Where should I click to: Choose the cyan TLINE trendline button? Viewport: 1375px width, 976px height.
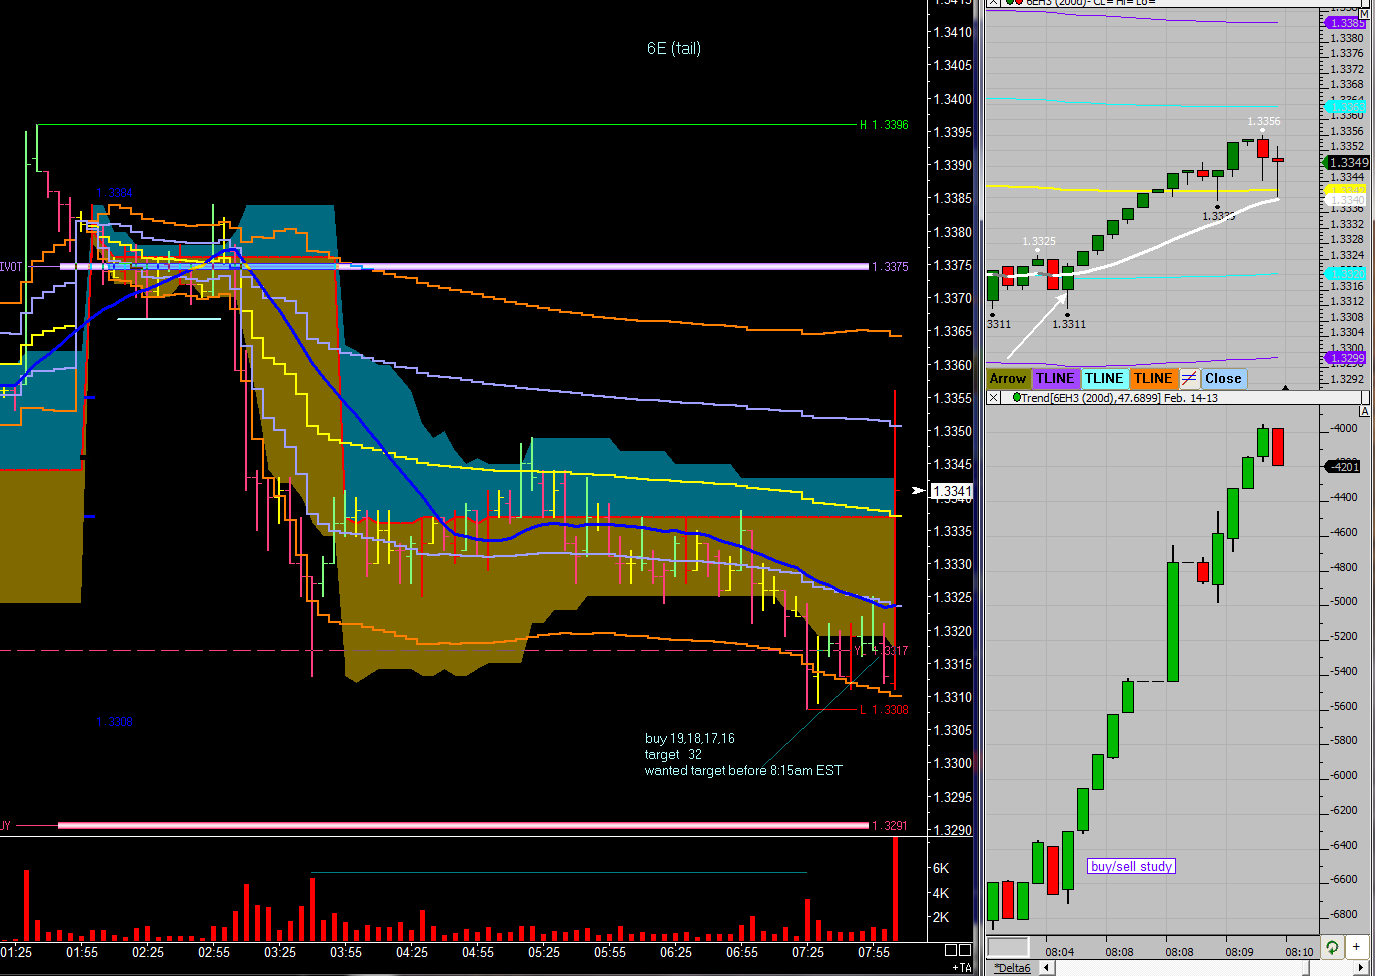coord(1104,379)
